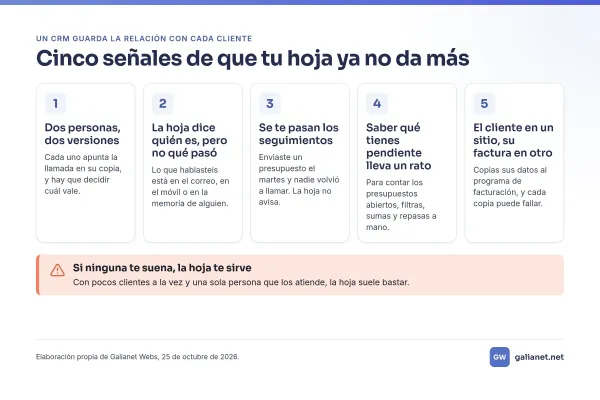
Task: Click the number 2 badge
Action: pyautogui.click(x=163, y=103)
